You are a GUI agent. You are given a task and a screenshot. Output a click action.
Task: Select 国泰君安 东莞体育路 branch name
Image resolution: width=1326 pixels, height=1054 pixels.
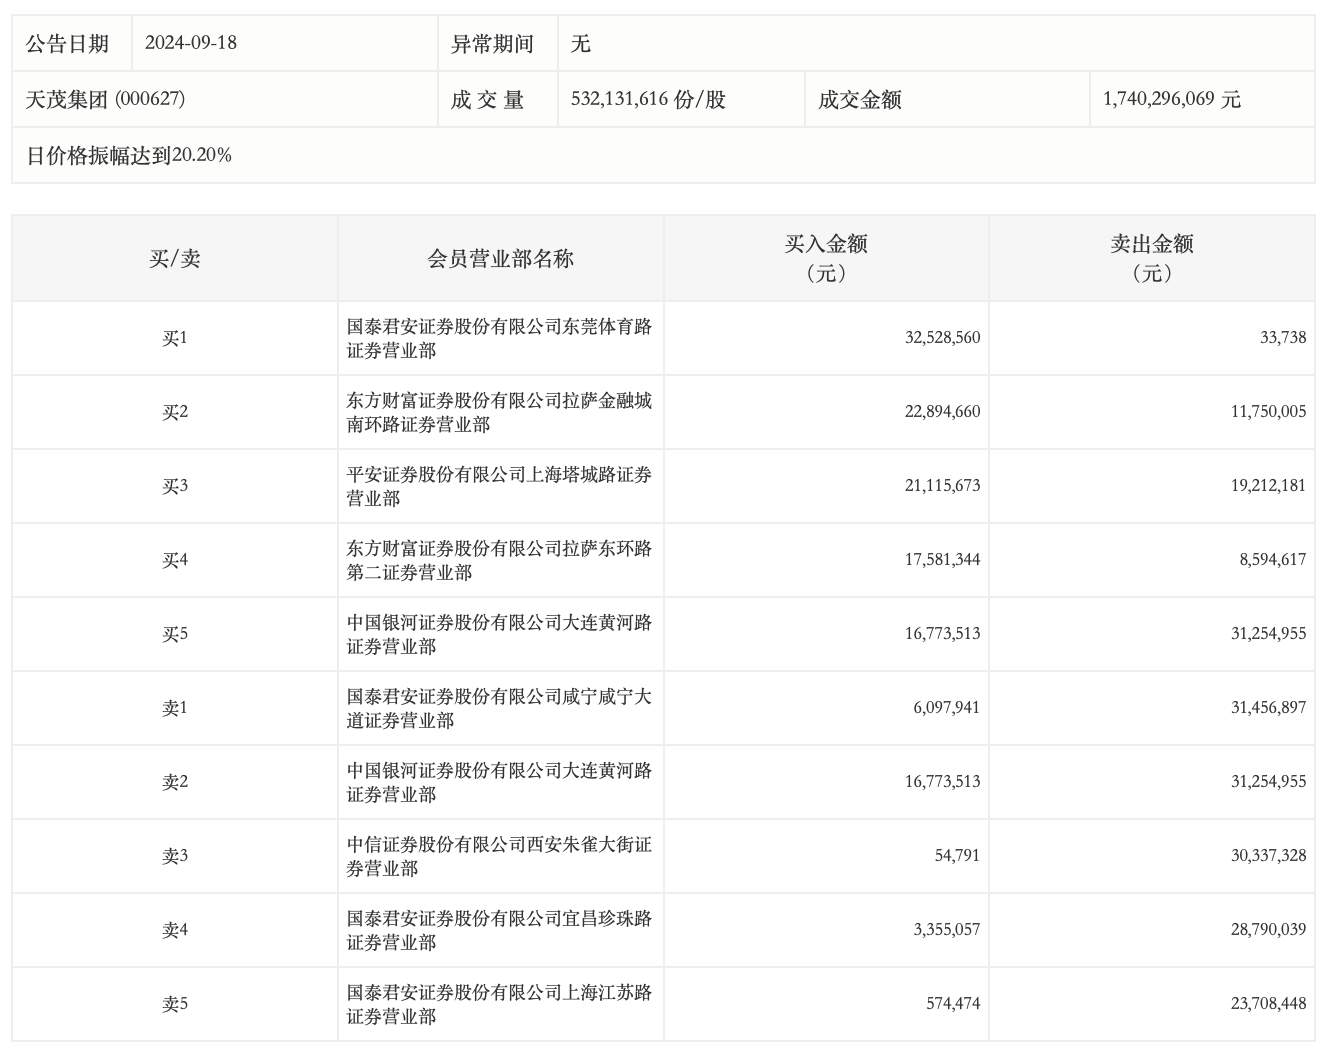(499, 338)
